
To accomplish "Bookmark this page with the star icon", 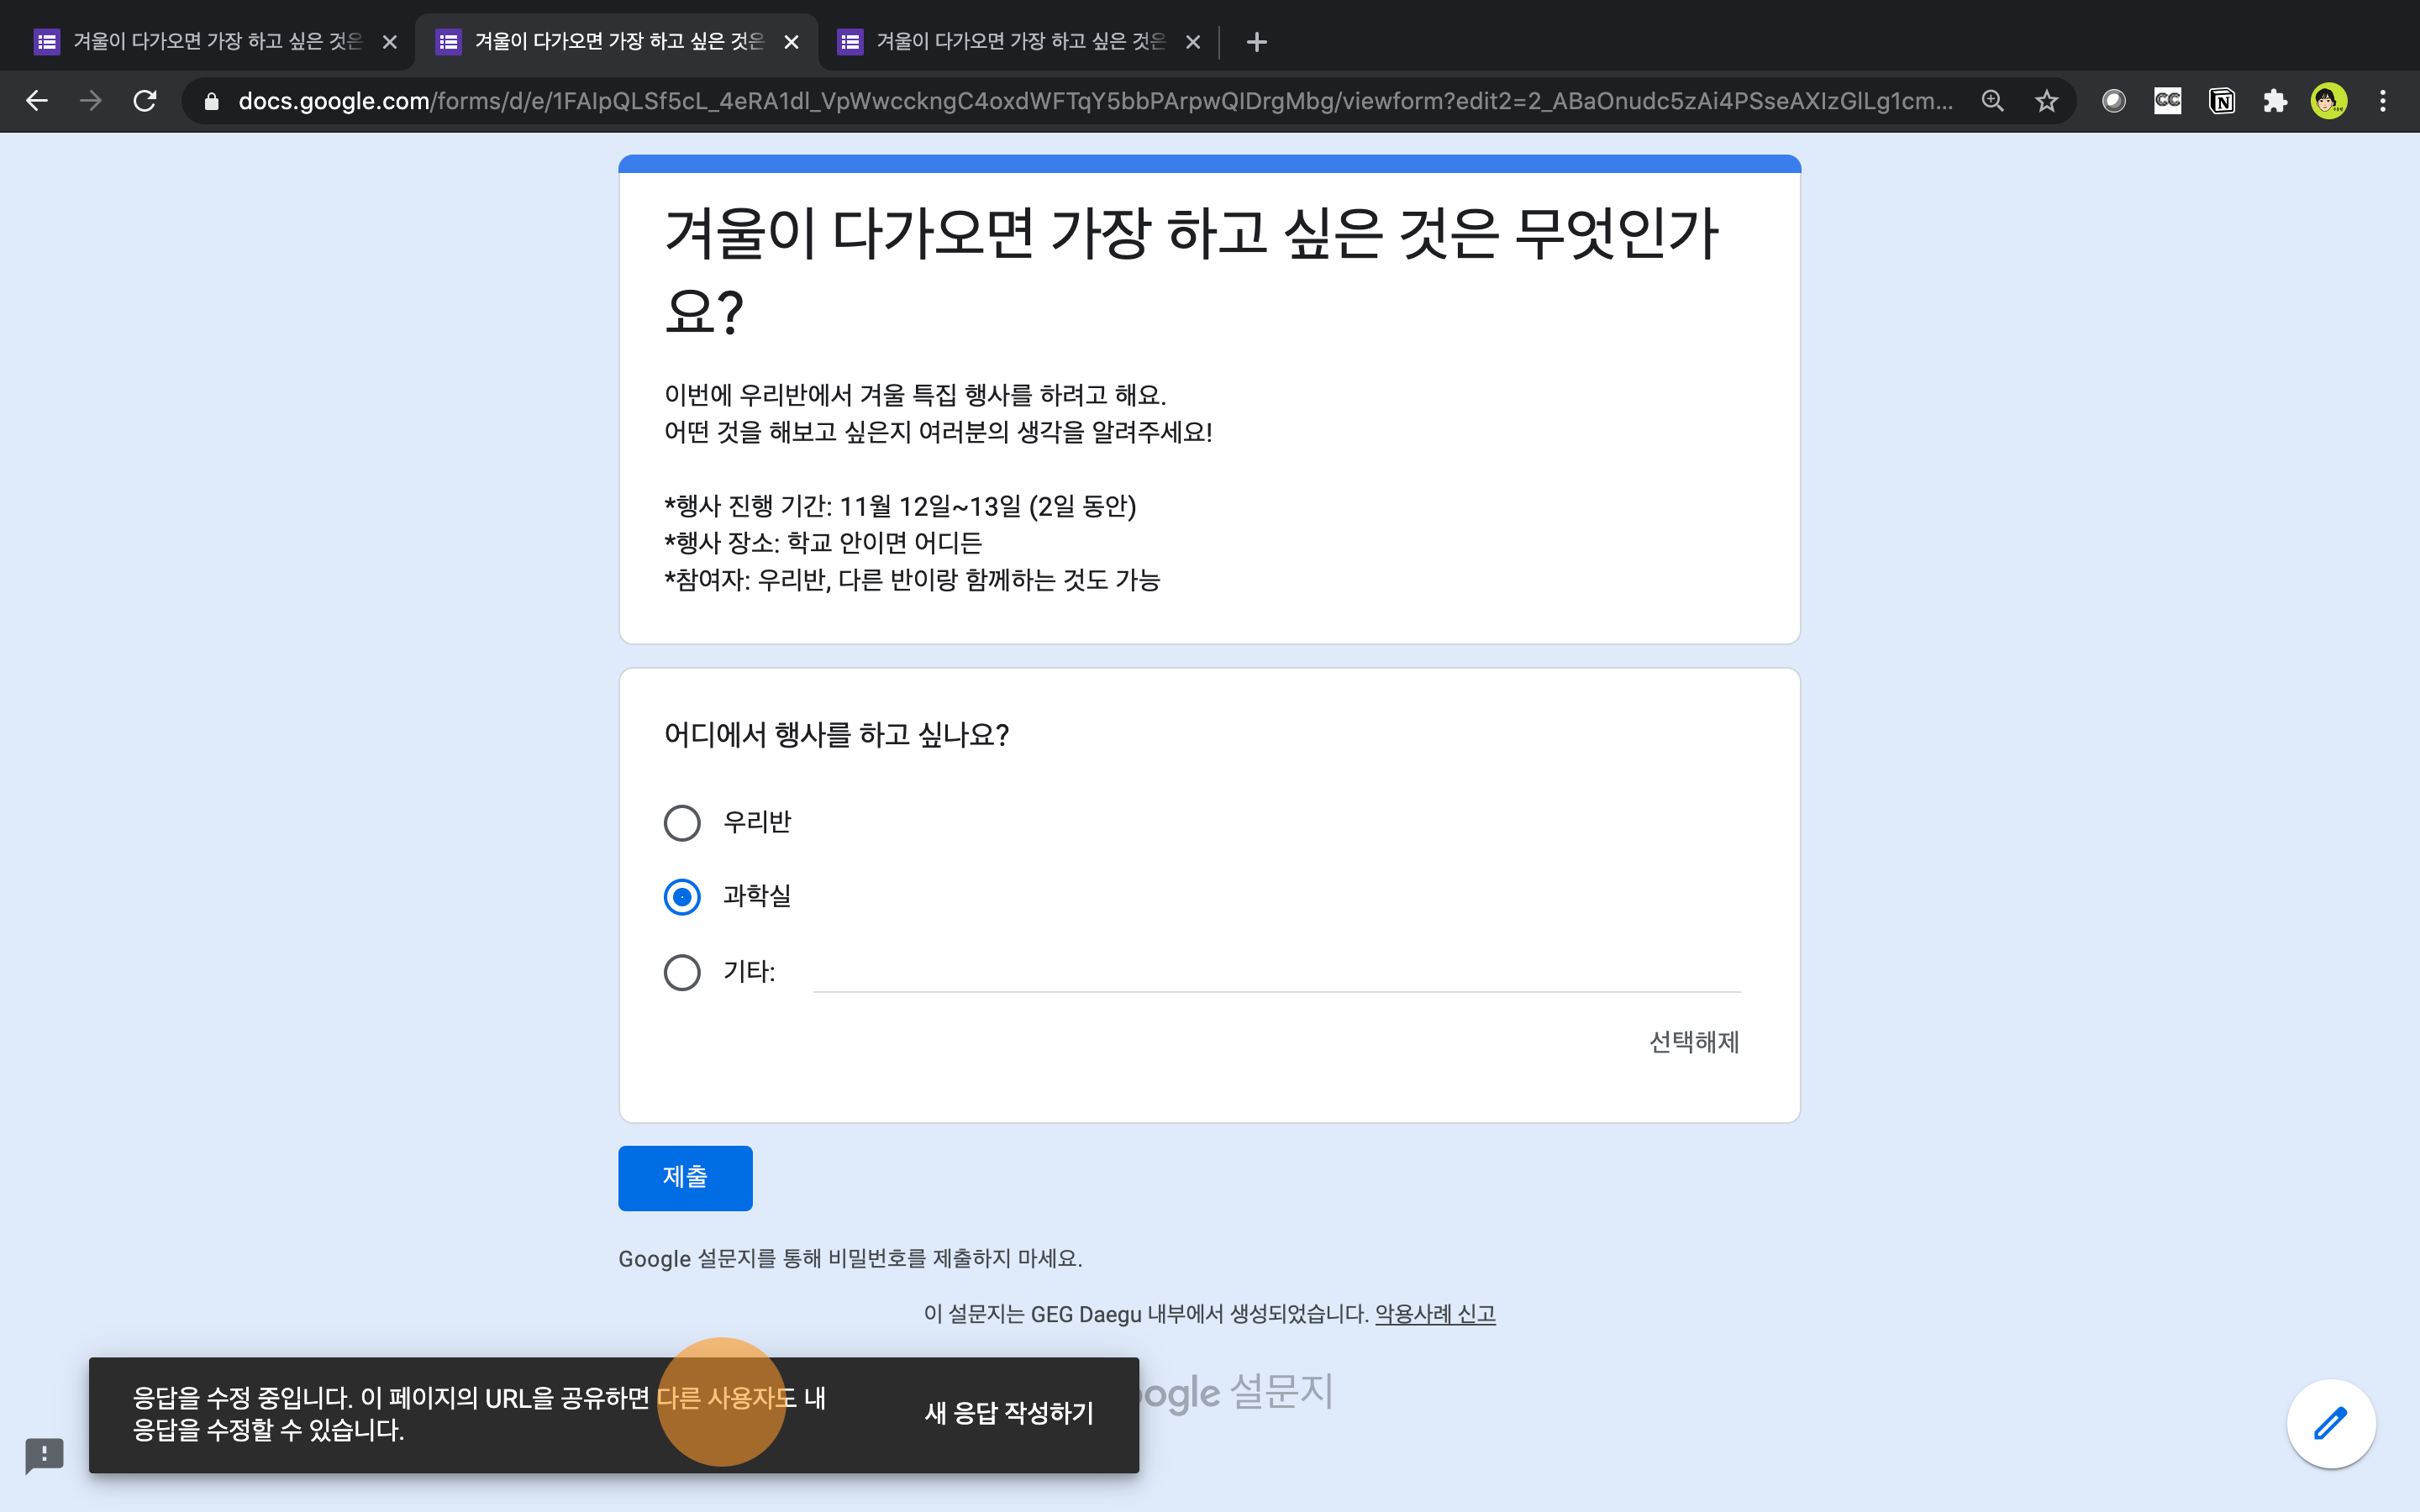I will [2046, 101].
